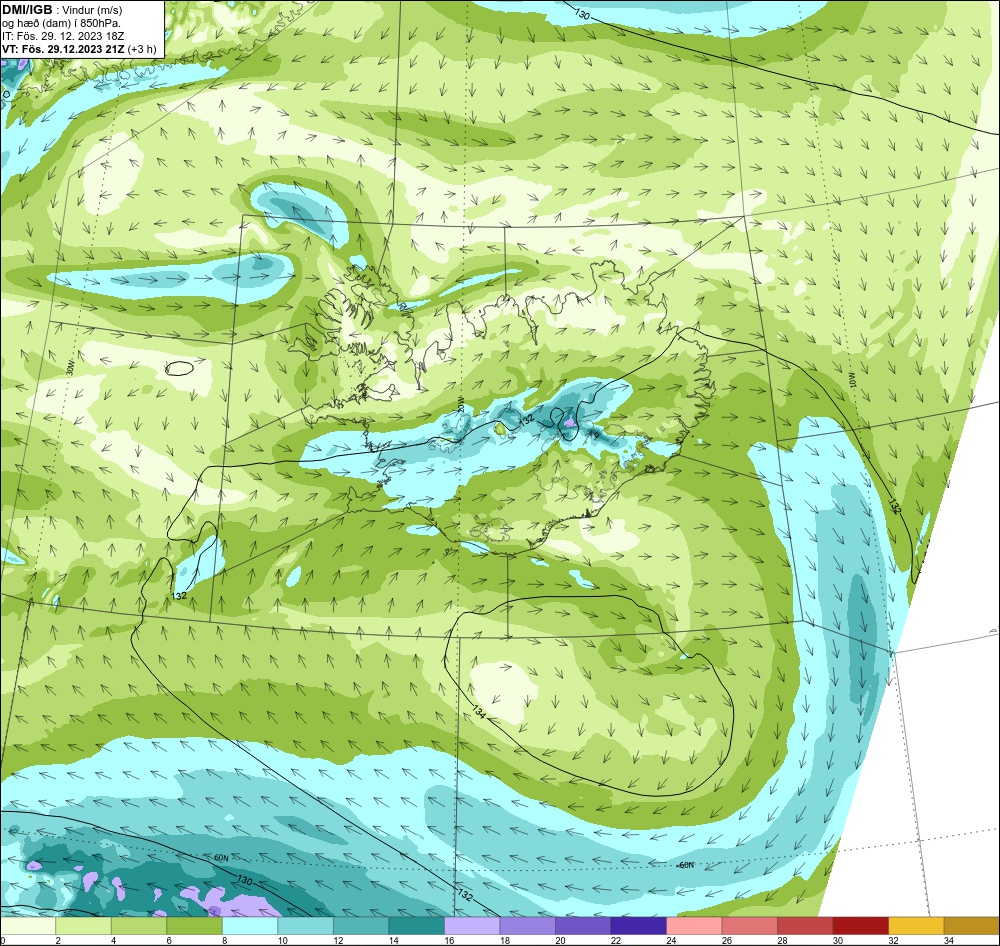This screenshot has height=946, width=1000.
Task: Pick the medium green 4–6 m/s legend swatch
Action: [139, 926]
